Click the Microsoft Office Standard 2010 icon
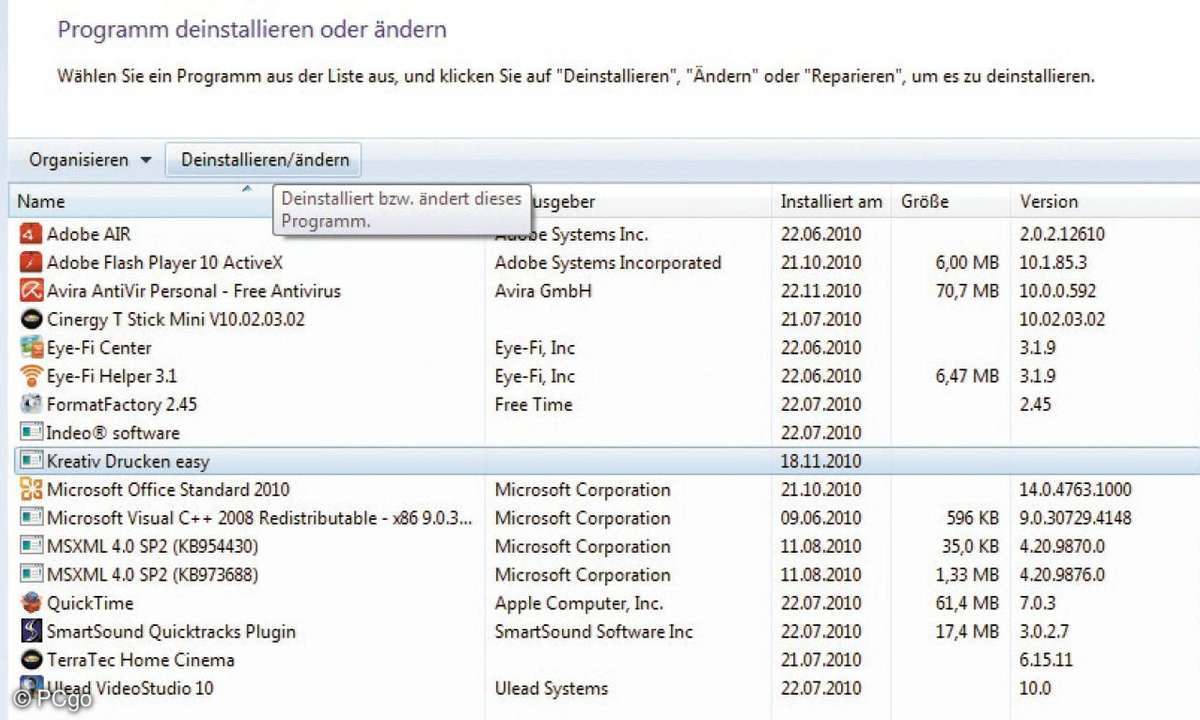Screen dimensions: 1200x720 [x=30, y=489]
